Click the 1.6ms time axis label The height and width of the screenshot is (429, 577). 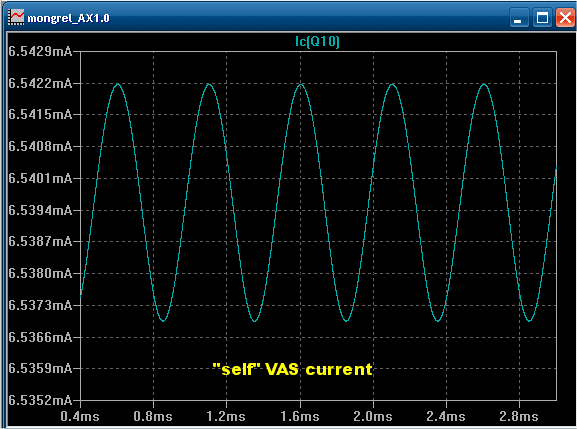tap(300, 416)
